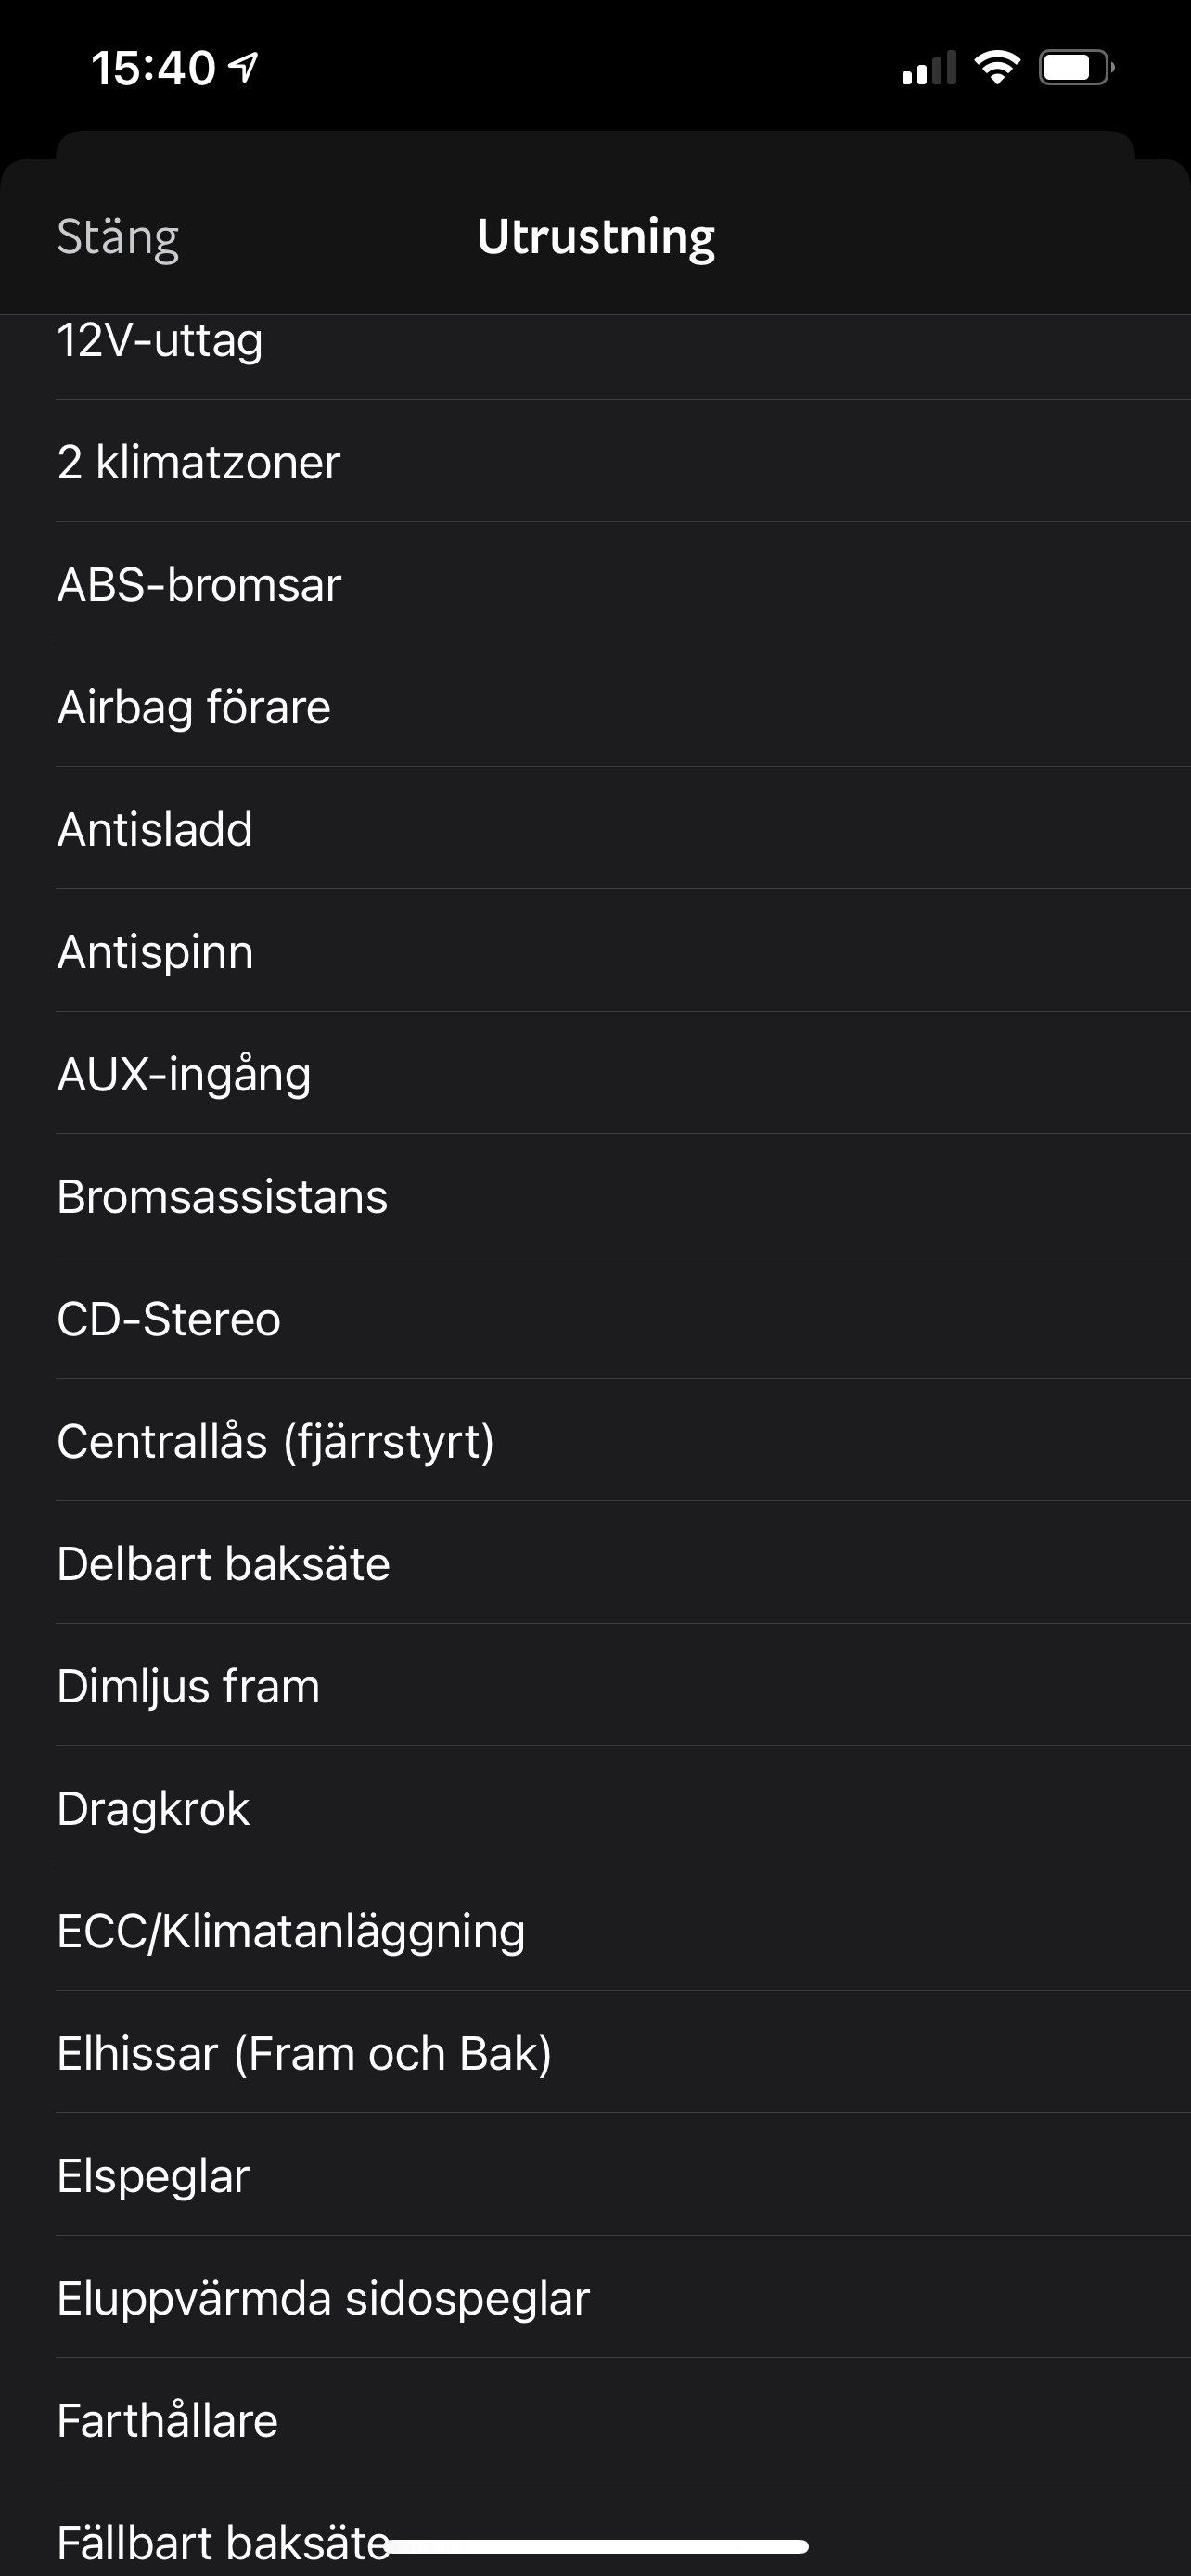Tap the cellular signal icon
1191x2576 pixels.
pos(928,68)
